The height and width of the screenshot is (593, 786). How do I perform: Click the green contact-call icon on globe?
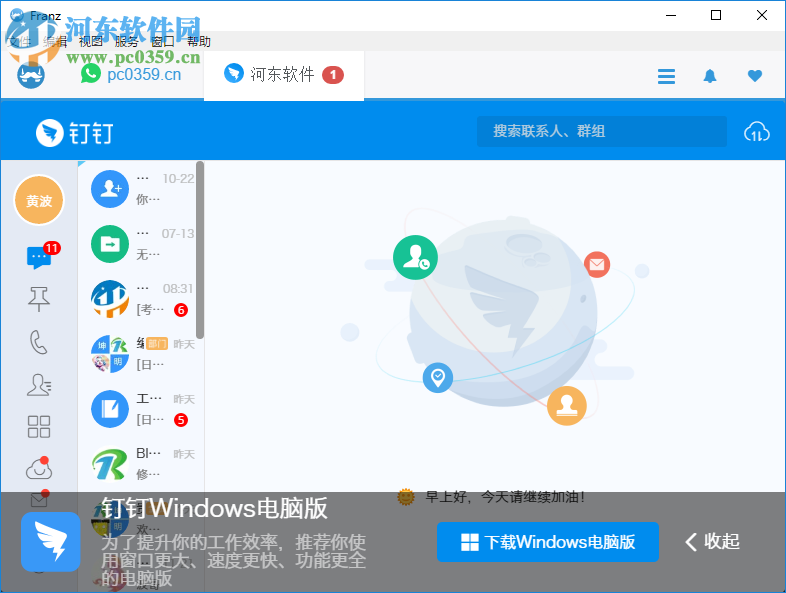pyautogui.click(x=415, y=258)
